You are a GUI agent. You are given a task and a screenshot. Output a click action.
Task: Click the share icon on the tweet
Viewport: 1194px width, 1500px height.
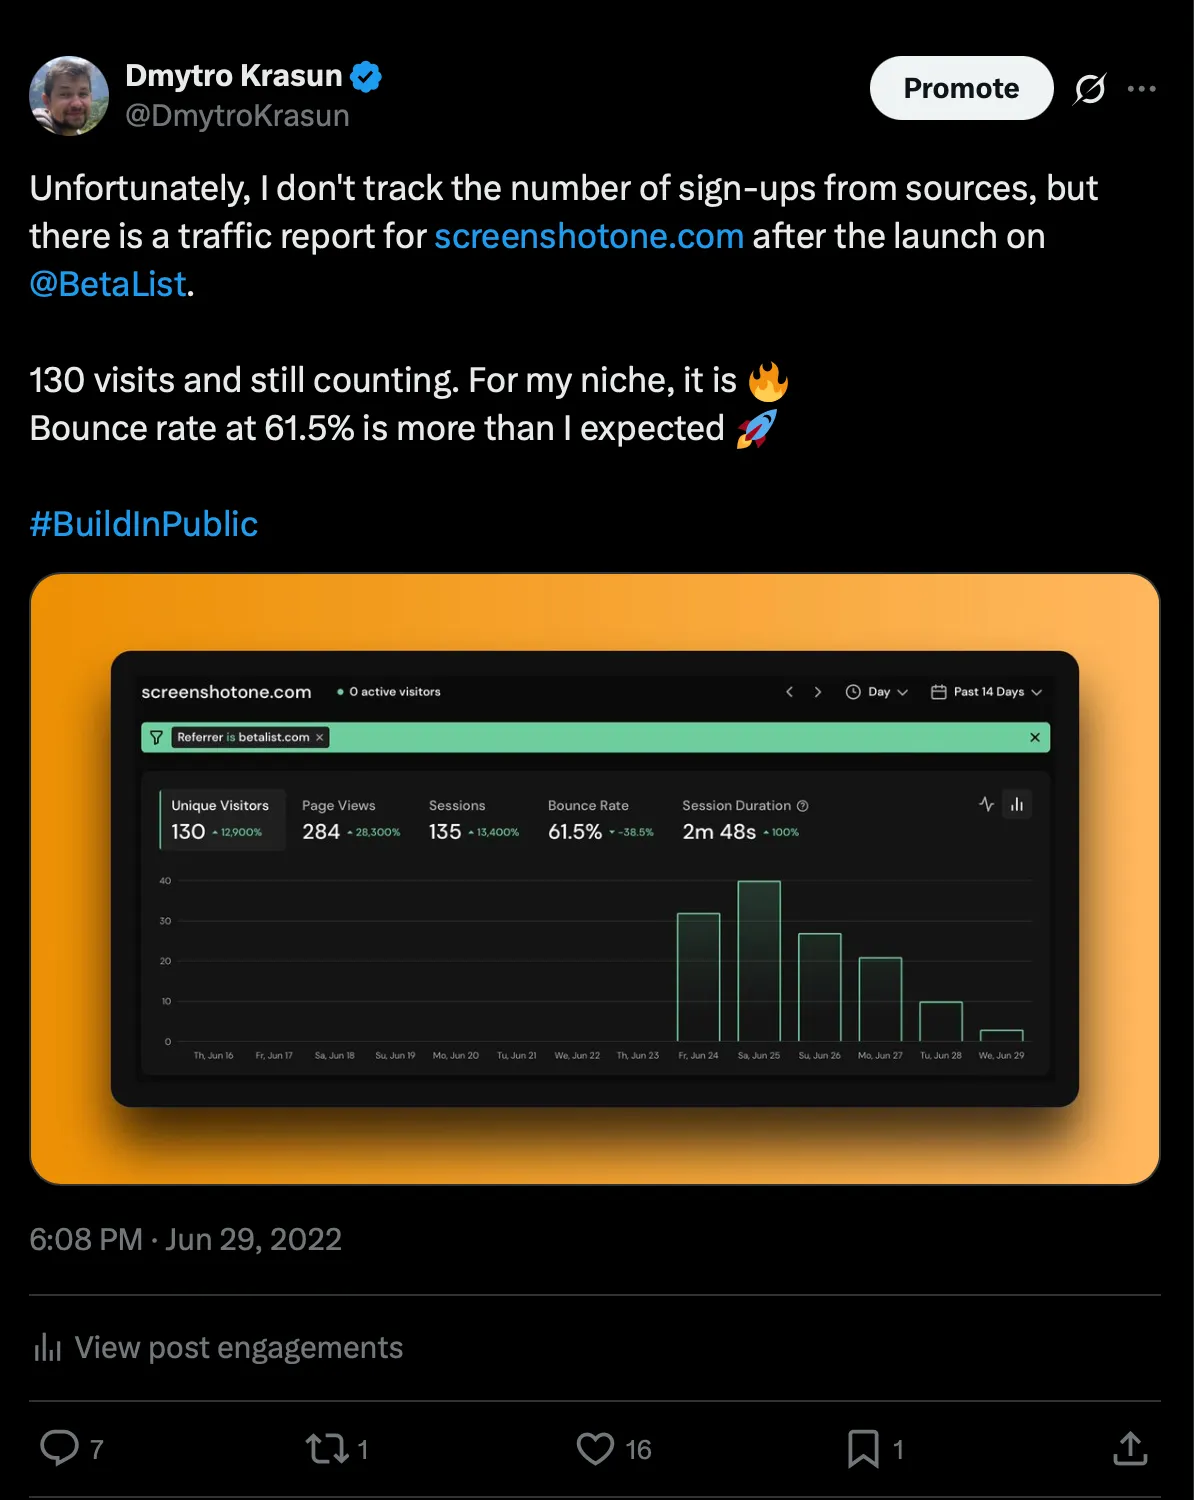1129,1446
